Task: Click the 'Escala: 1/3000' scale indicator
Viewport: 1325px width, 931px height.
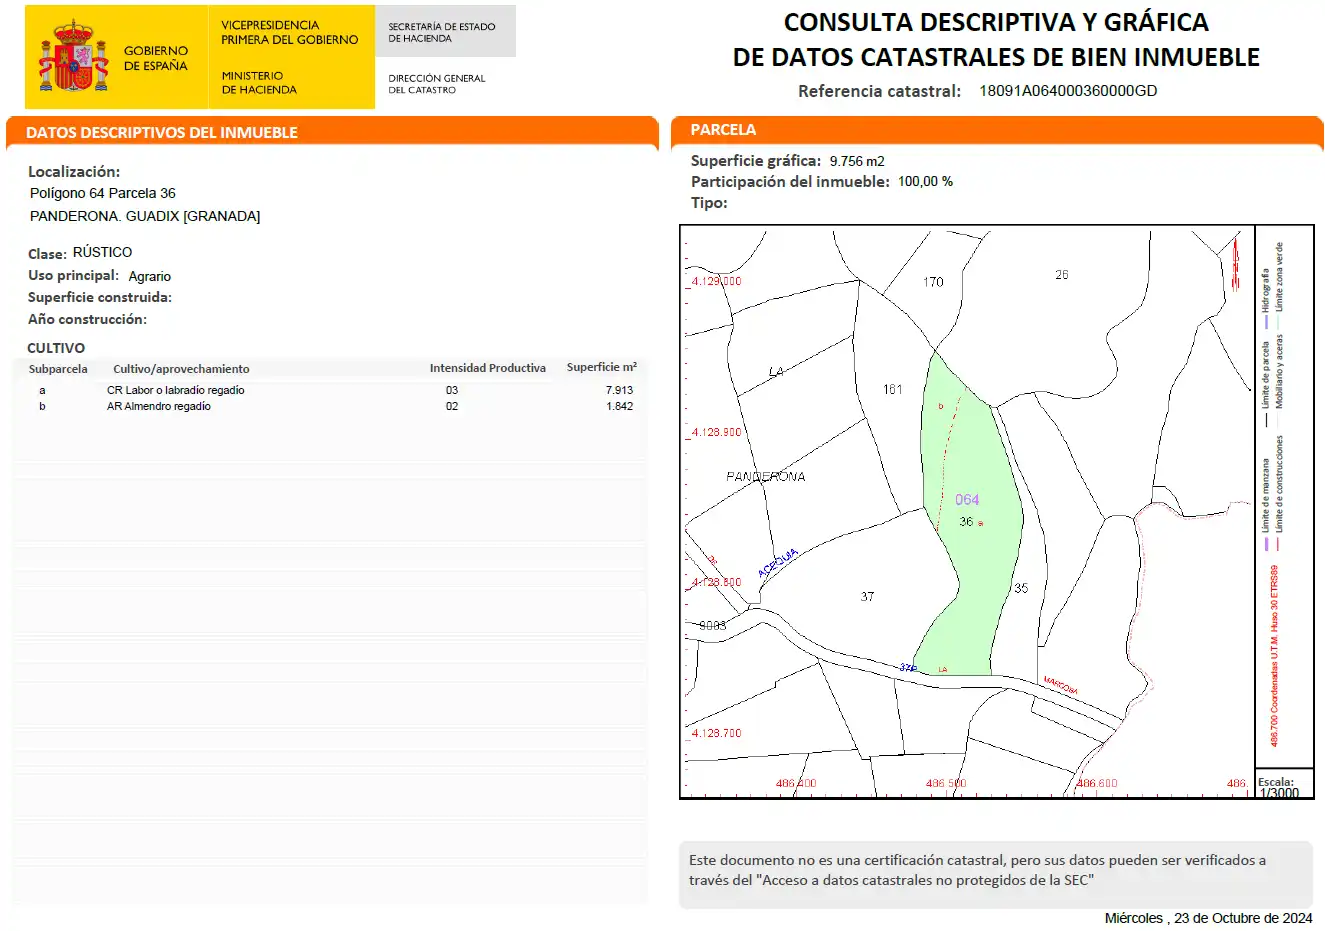Action: [x=1279, y=788]
